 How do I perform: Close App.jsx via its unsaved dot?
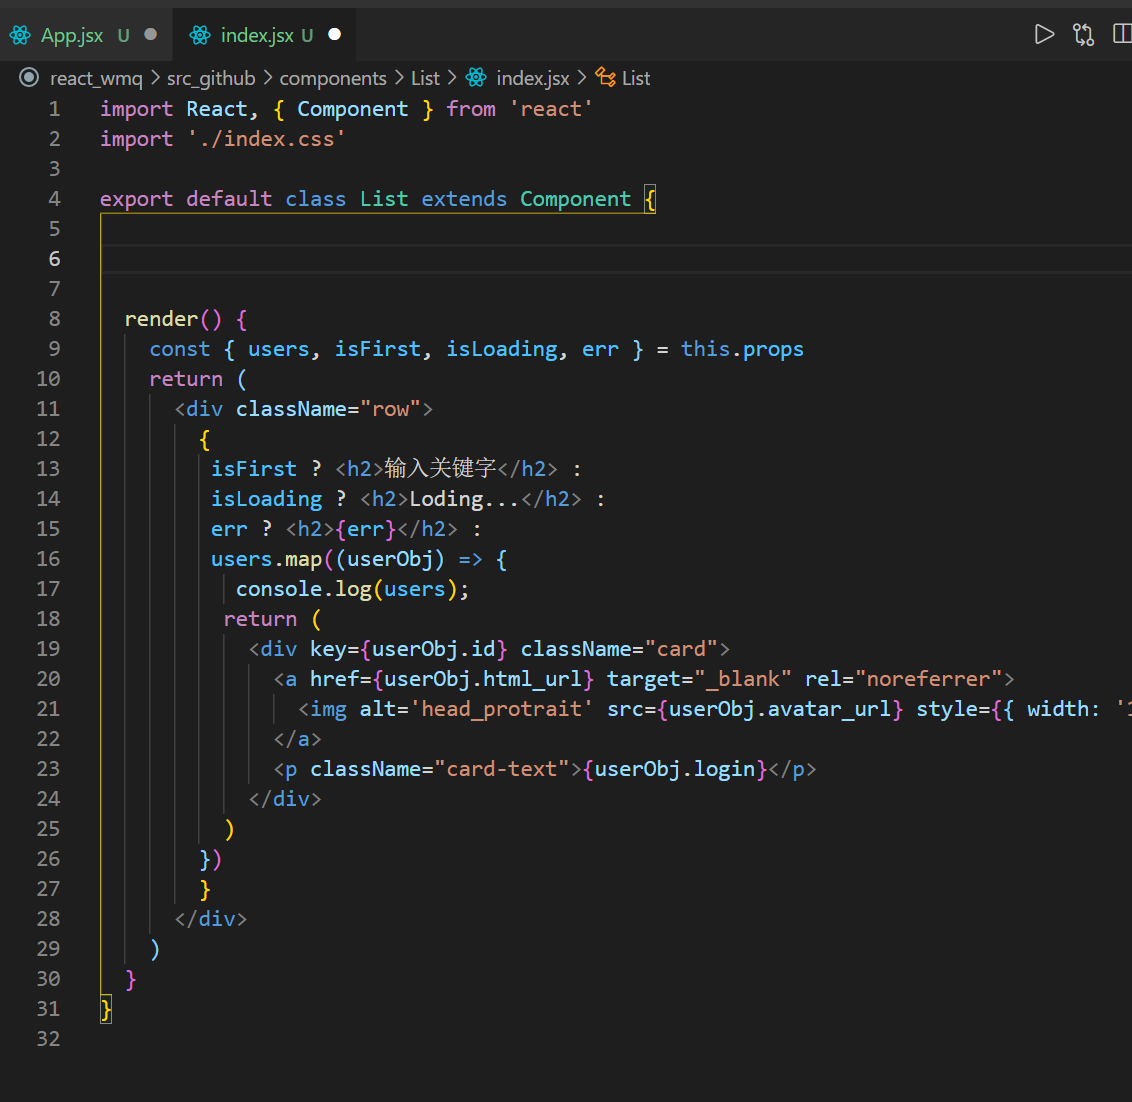tap(151, 34)
